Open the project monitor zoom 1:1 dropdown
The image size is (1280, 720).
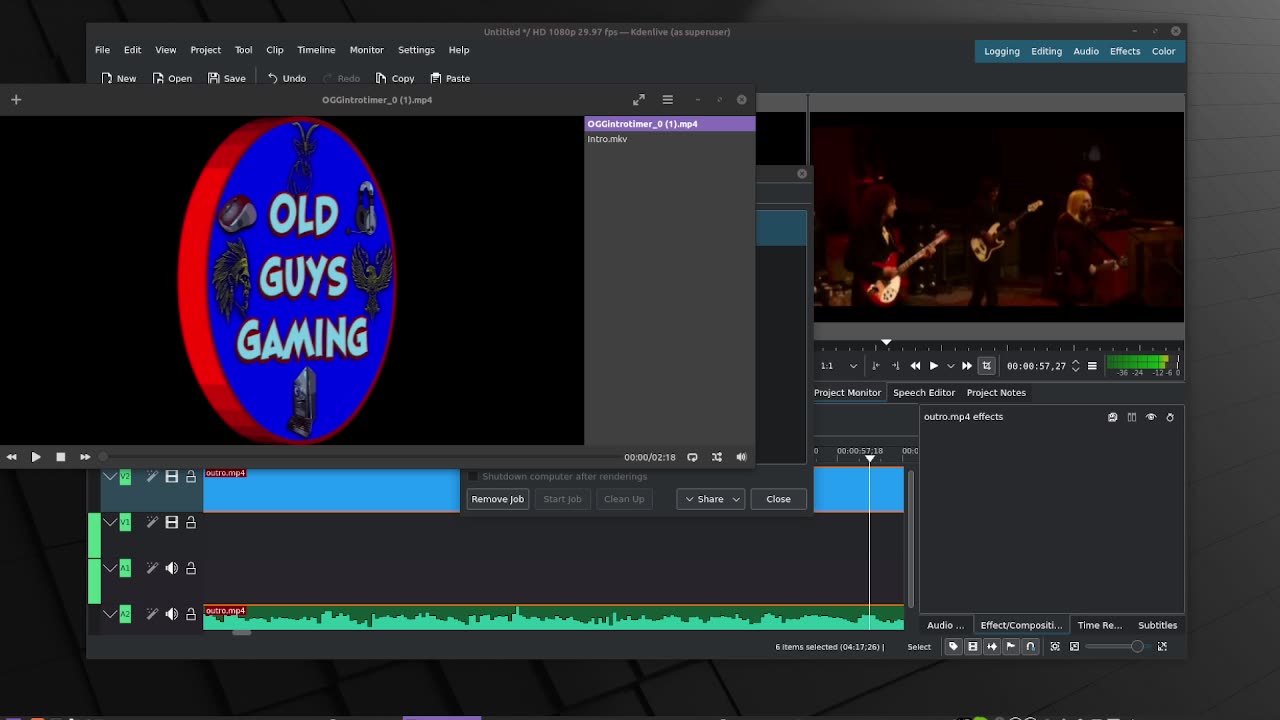(x=839, y=366)
